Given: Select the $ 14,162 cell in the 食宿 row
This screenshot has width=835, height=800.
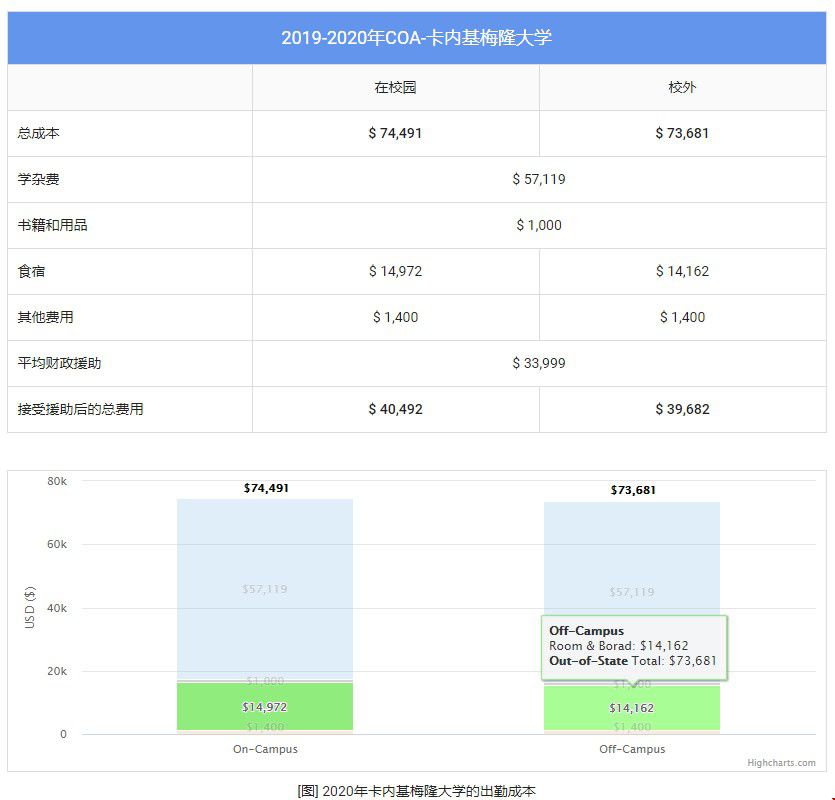Looking at the screenshot, I should [x=682, y=271].
